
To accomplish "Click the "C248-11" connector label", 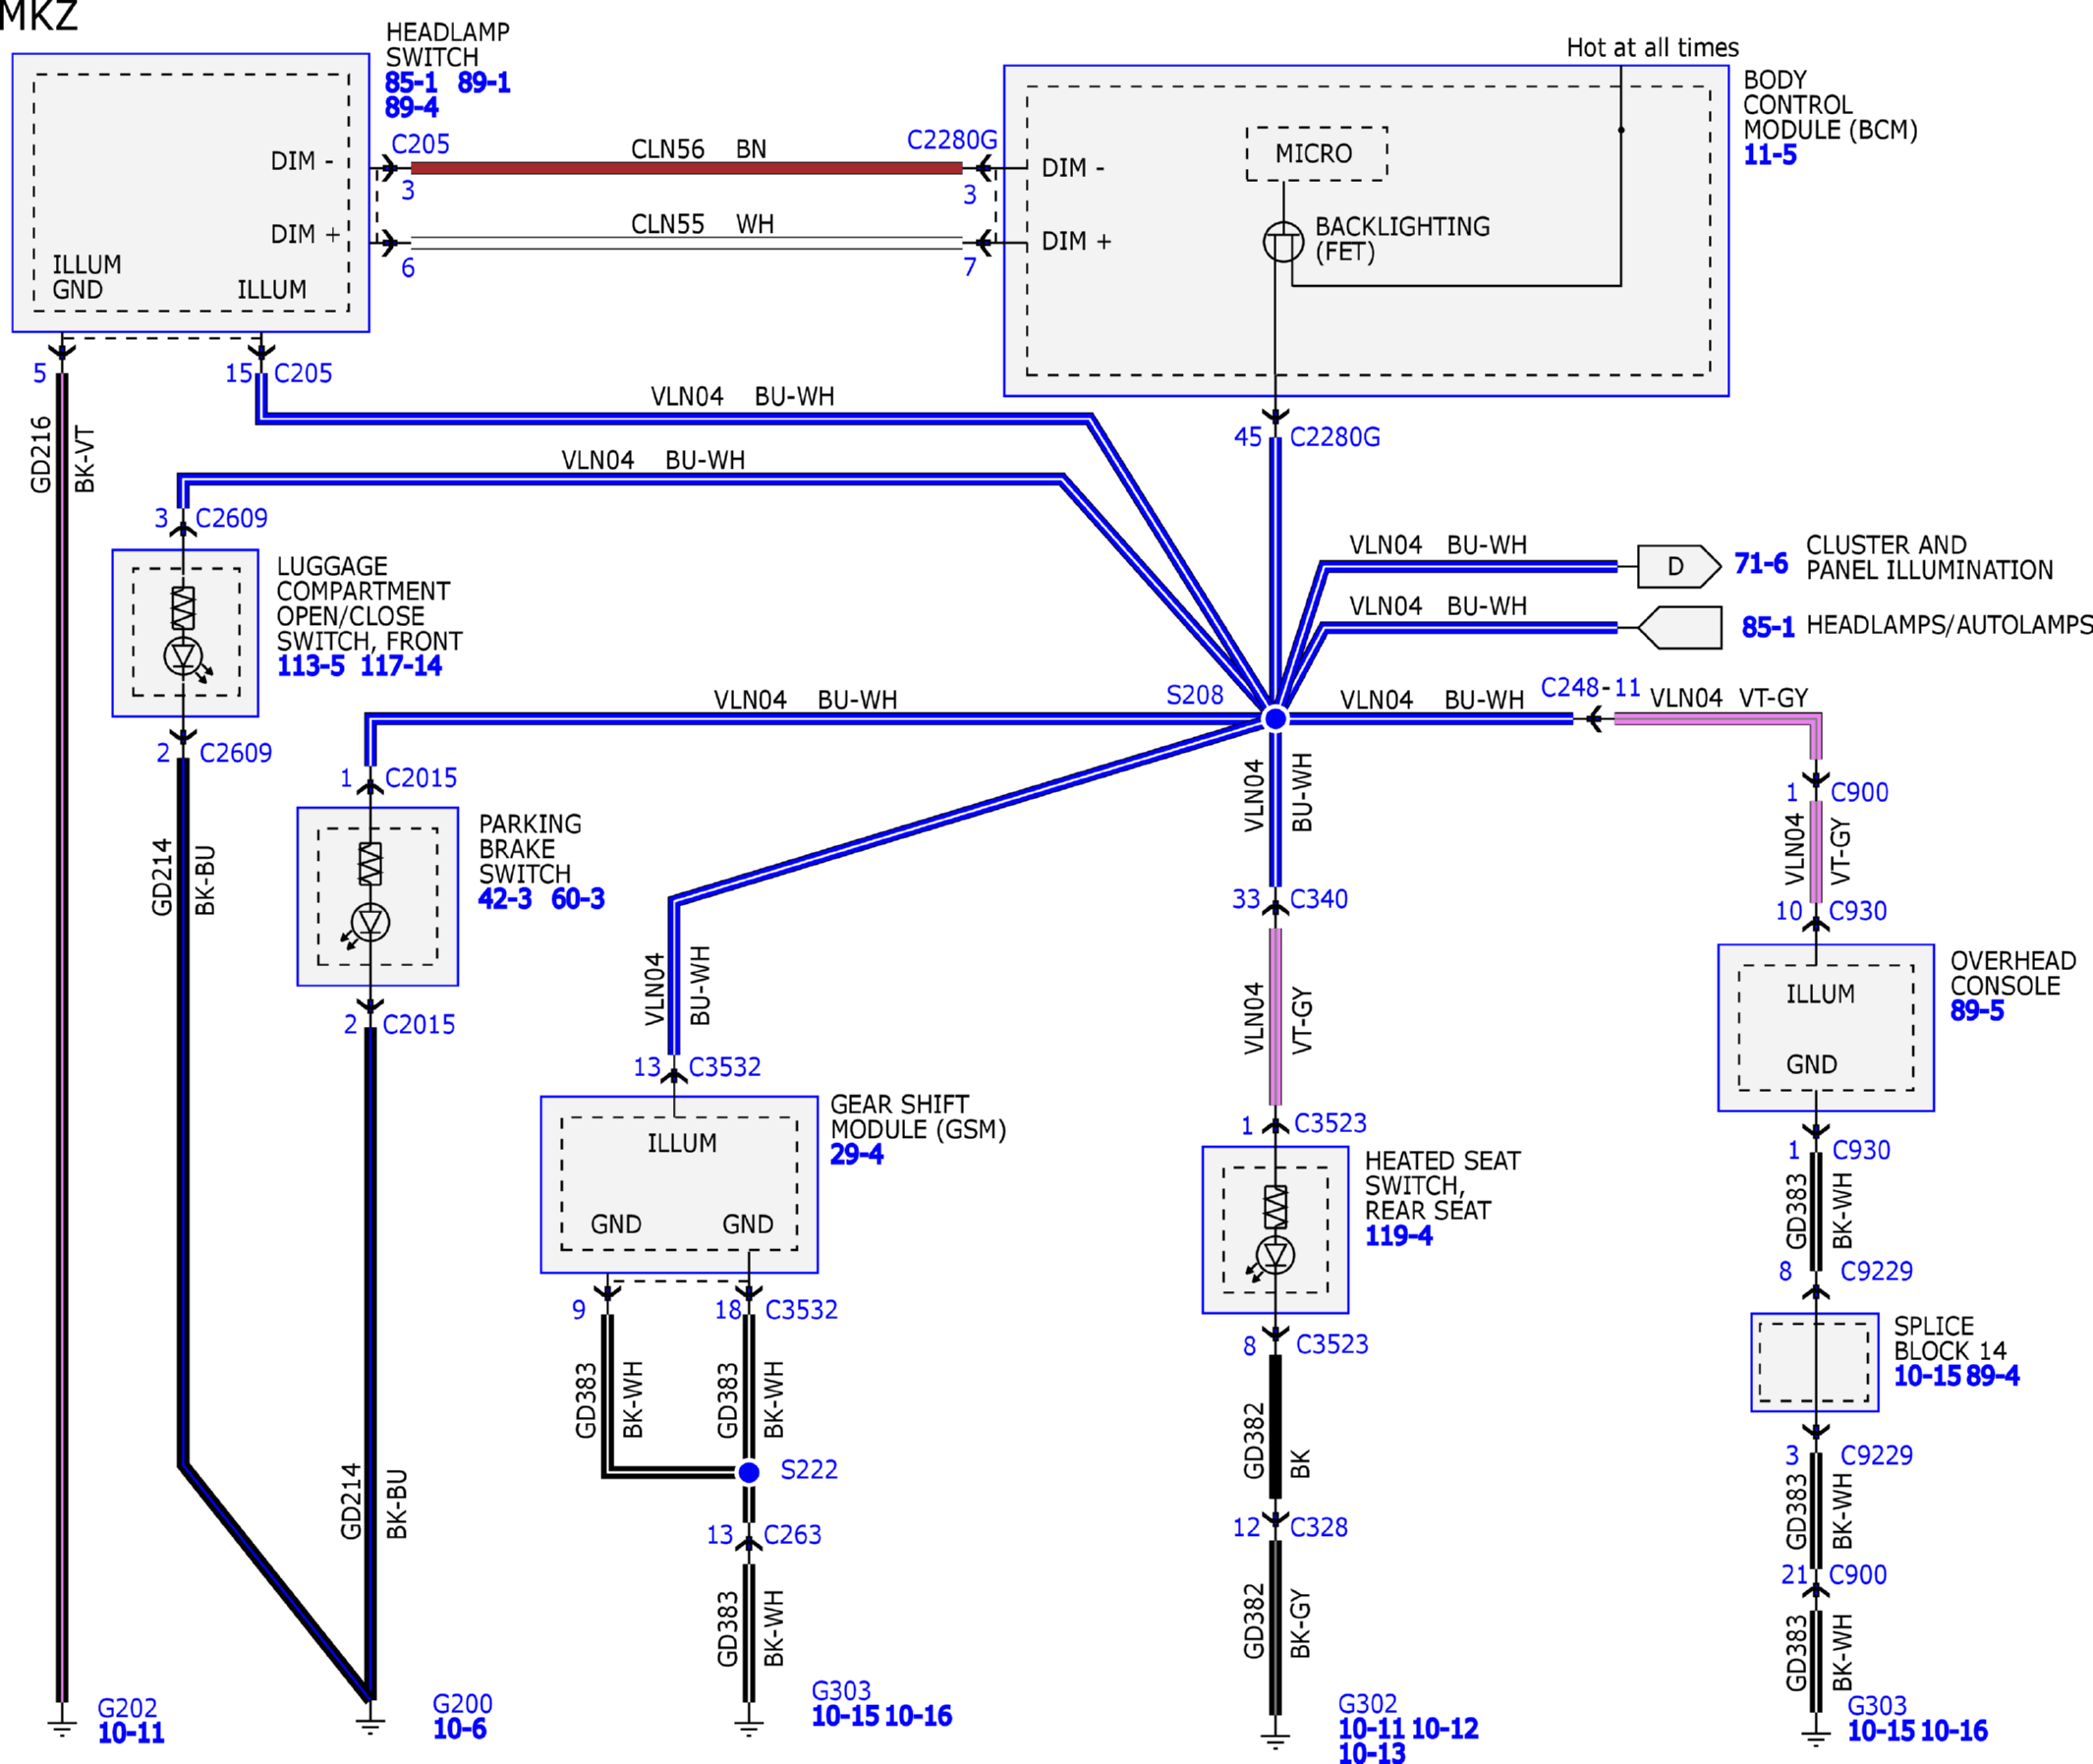I will 1590,687.
